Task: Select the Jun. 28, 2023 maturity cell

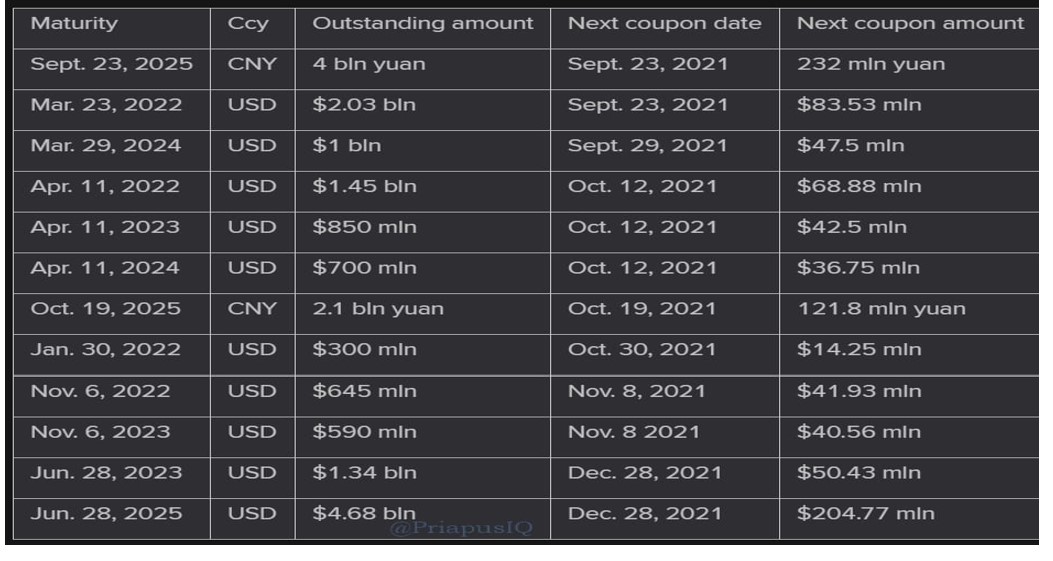Action: click(x=106, y=473)
